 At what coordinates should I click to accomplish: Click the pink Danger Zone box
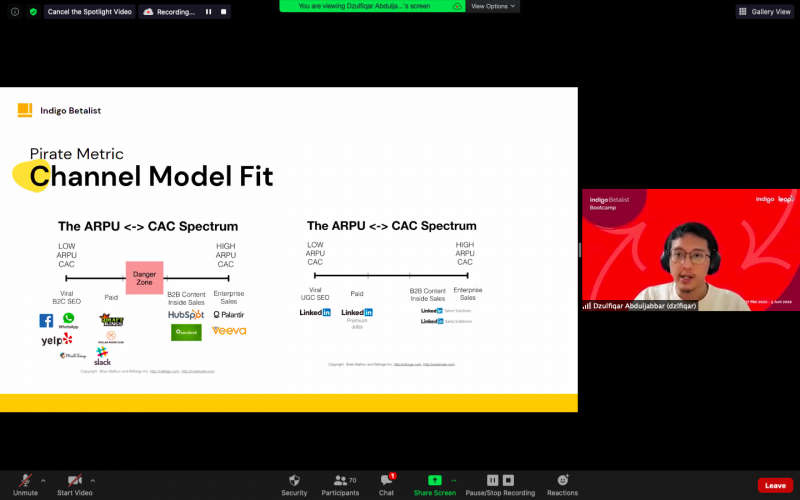pos(144,278)
